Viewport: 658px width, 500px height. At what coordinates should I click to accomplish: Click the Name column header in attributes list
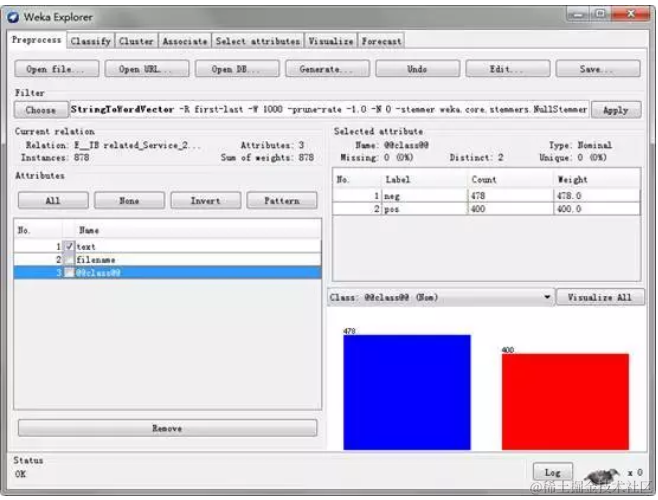tap(197, 230)
